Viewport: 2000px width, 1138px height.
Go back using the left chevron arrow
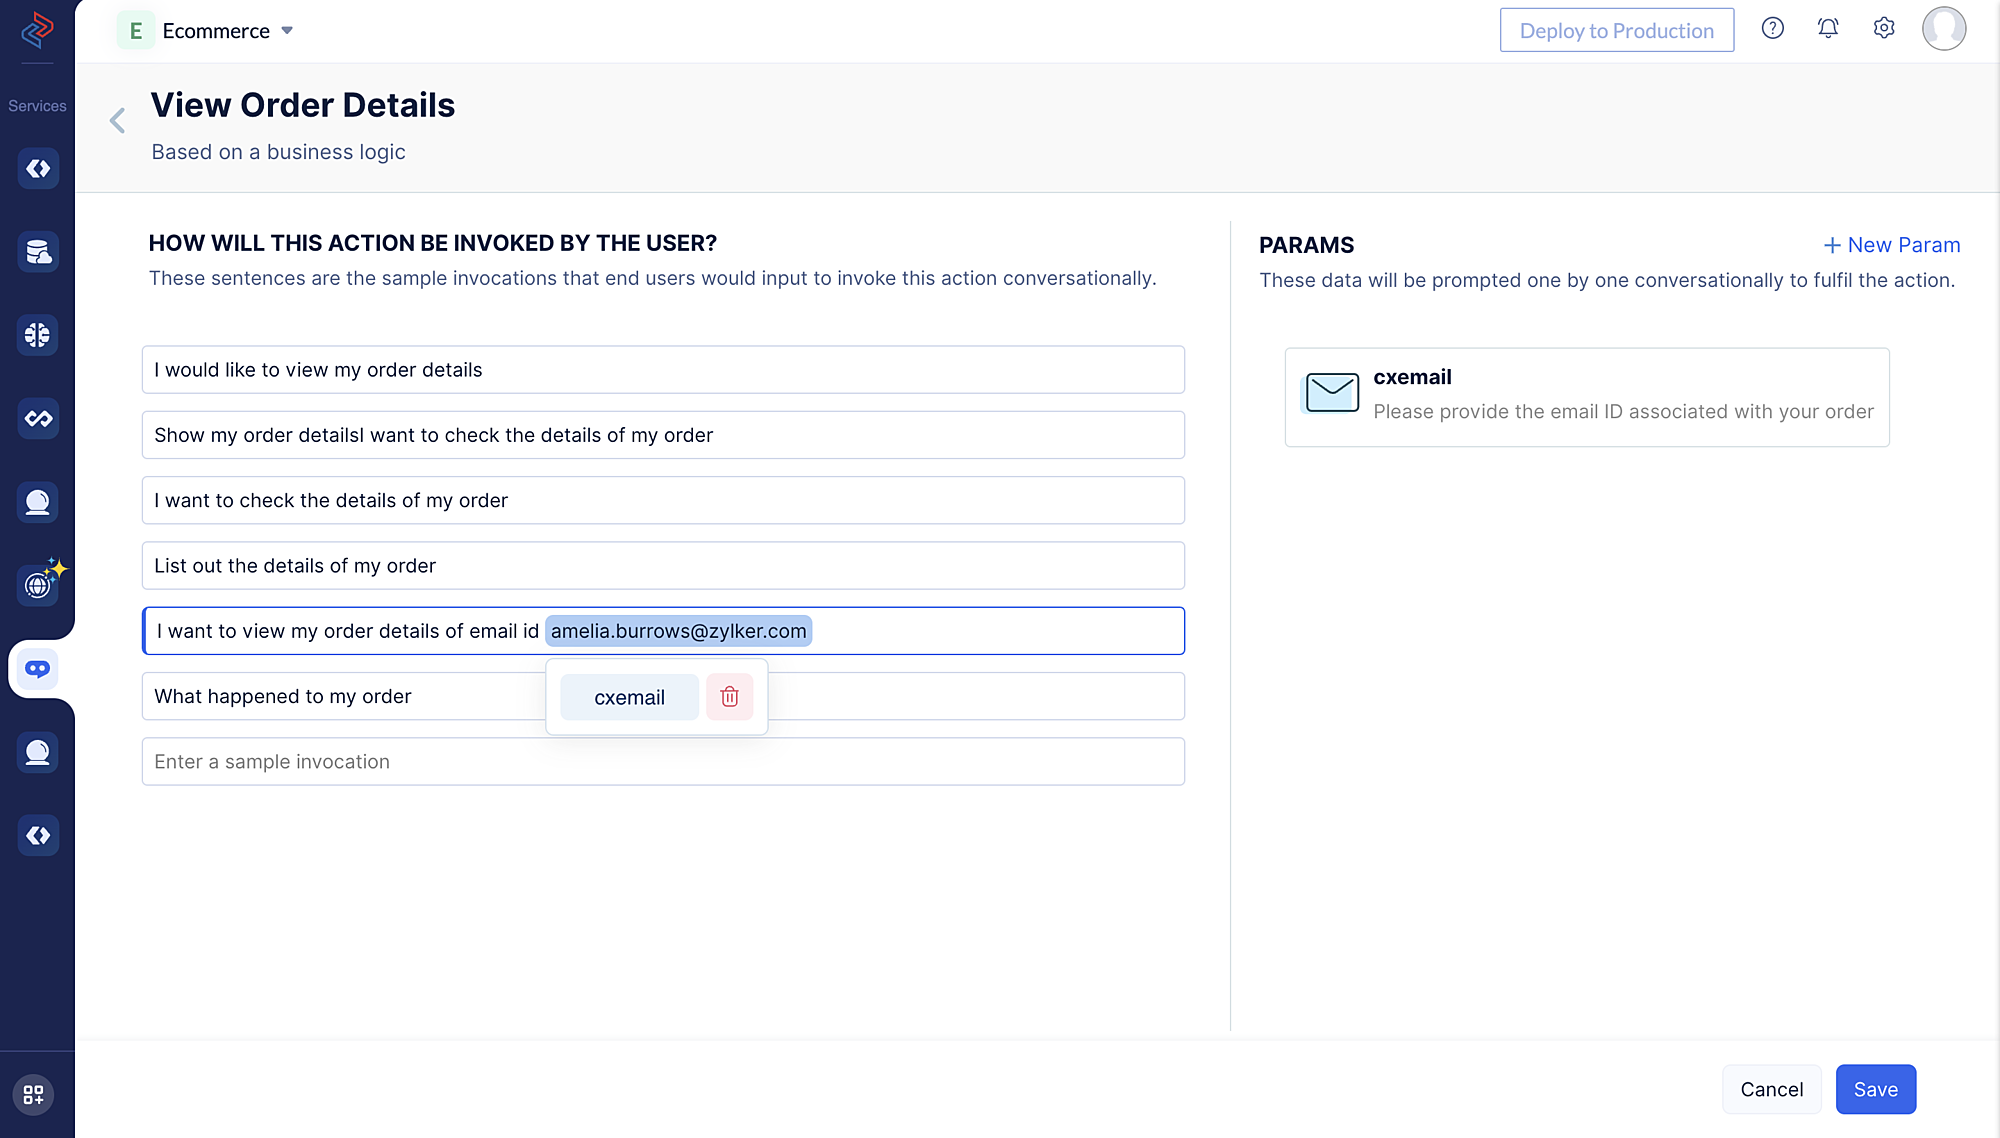click(x=118, y=121)
